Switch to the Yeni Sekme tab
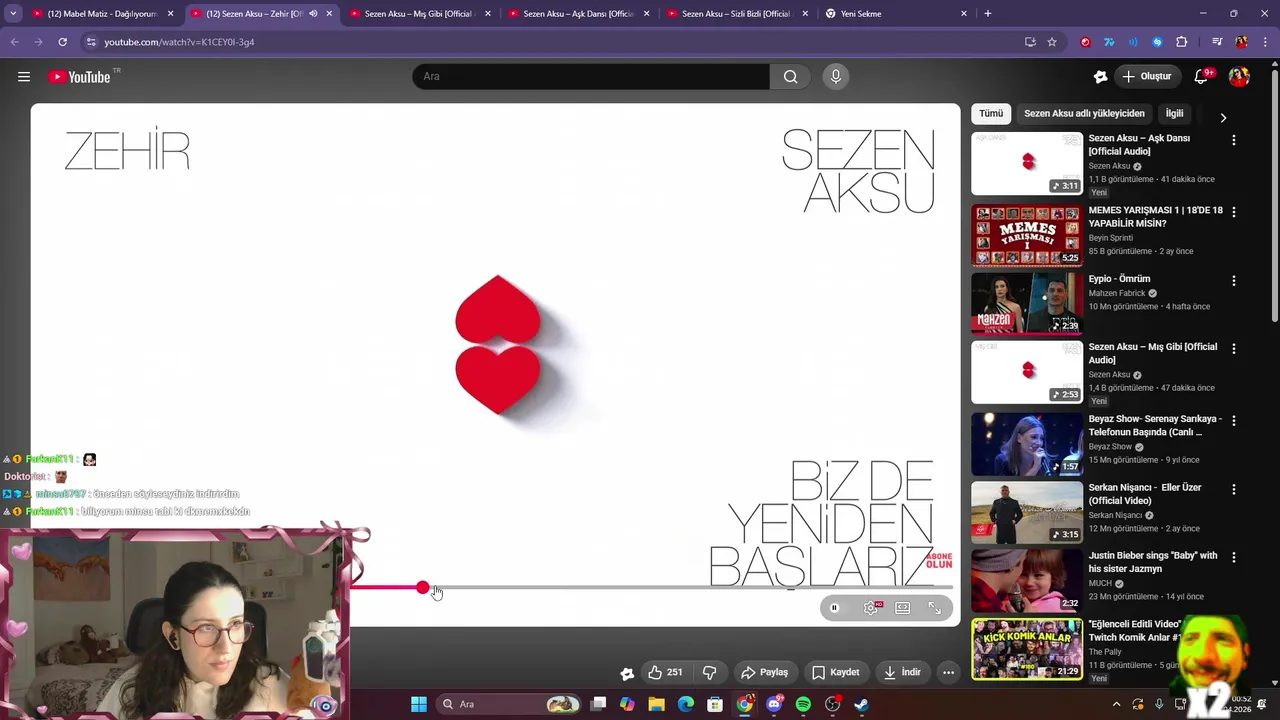The width and height of the screenshot is (1280, 720). tap(895, 14)
